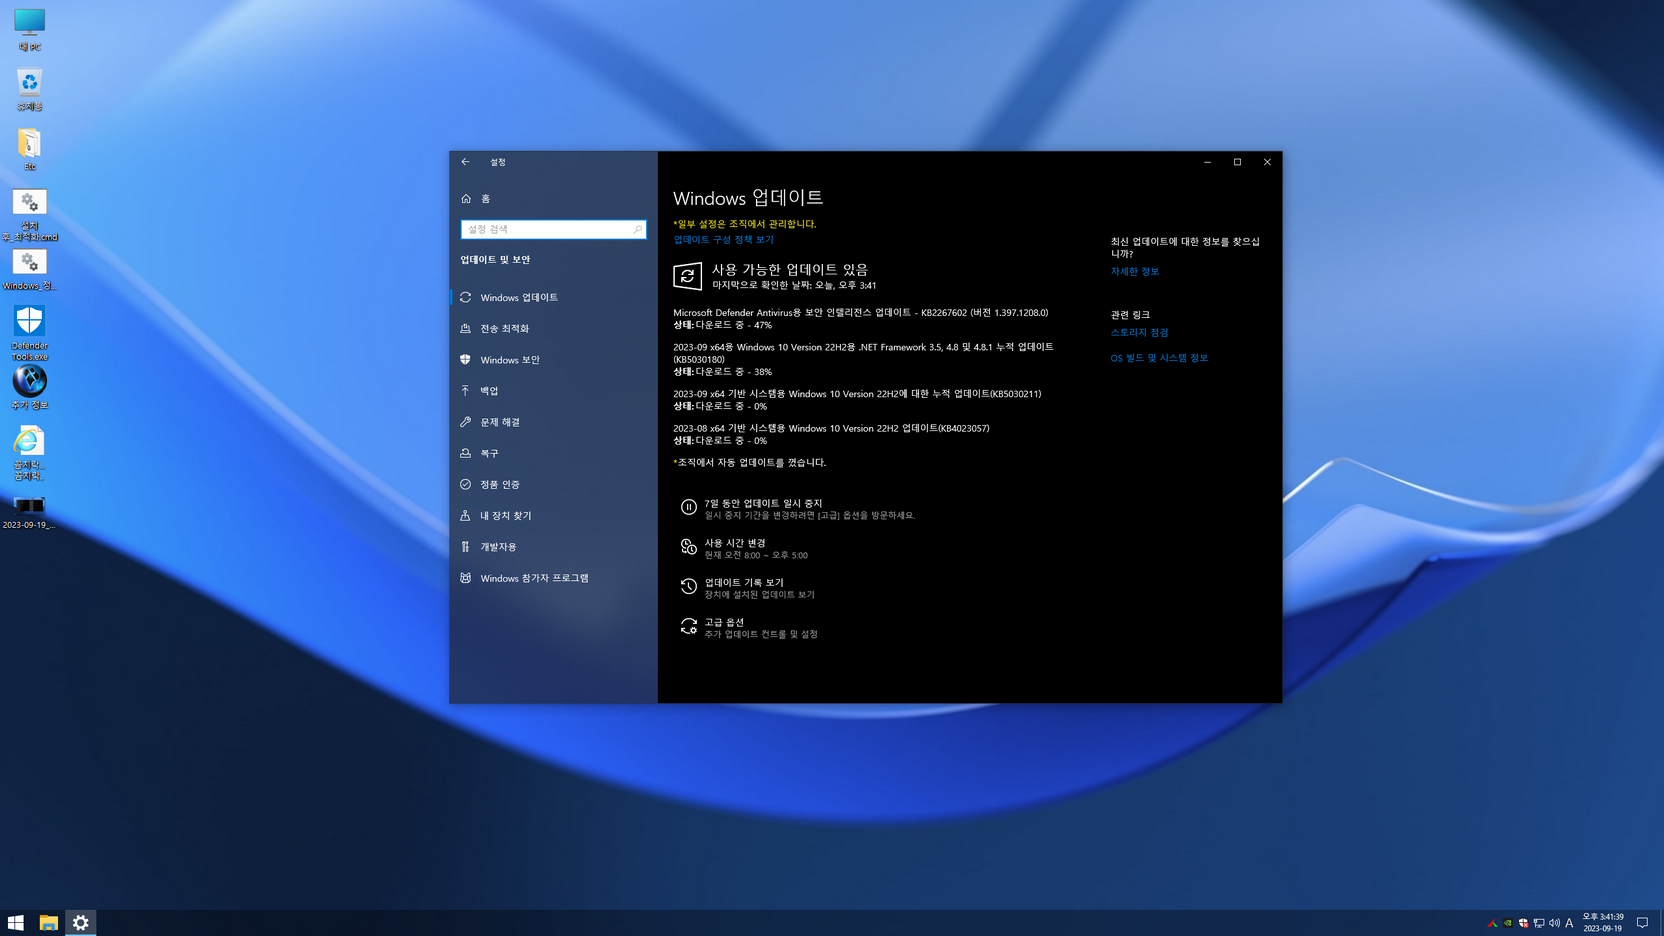Click the gear-refresh icon for '고급 옵션'

click(x=688, y=626)
